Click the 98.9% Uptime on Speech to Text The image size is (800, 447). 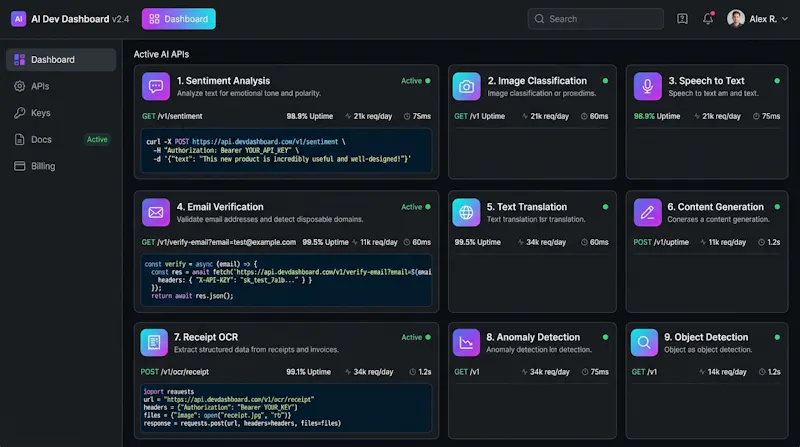[x=657, y=116]
